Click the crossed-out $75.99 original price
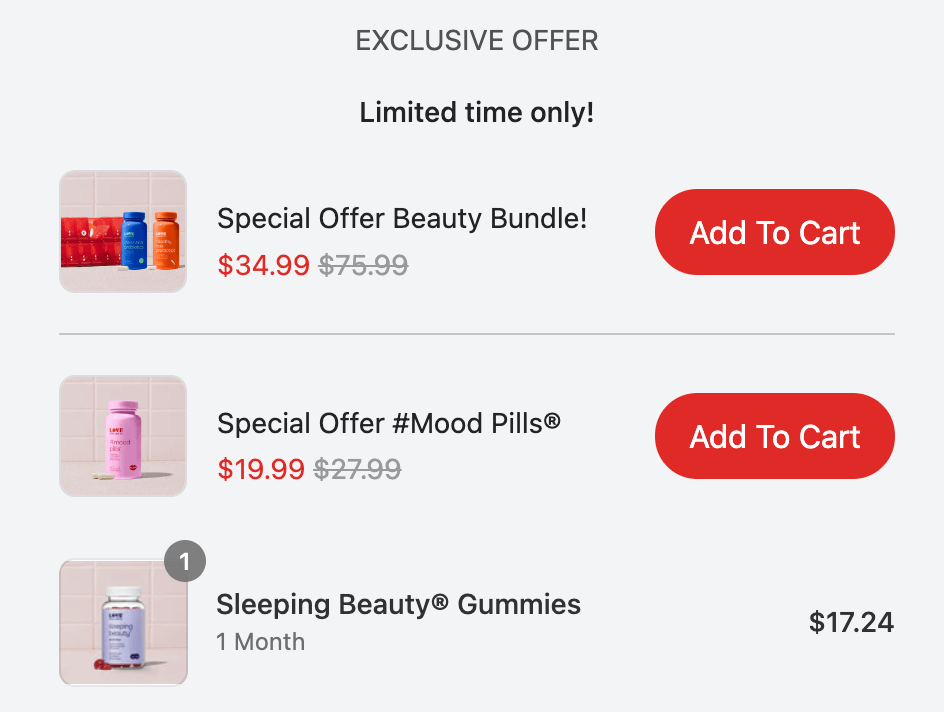944x712 pixels. [363, 265]
